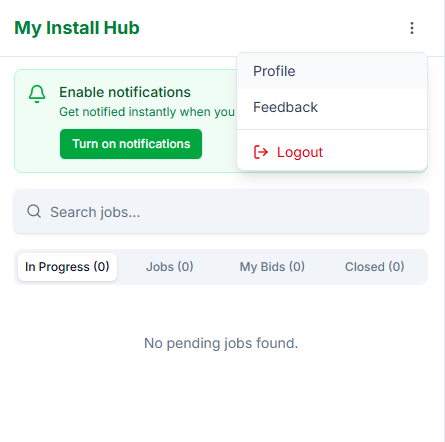Click the My Install Hub title
Image resolution: width=445 pixels, height=442 pixels.
pyautogui.click(x=77, y=28)
